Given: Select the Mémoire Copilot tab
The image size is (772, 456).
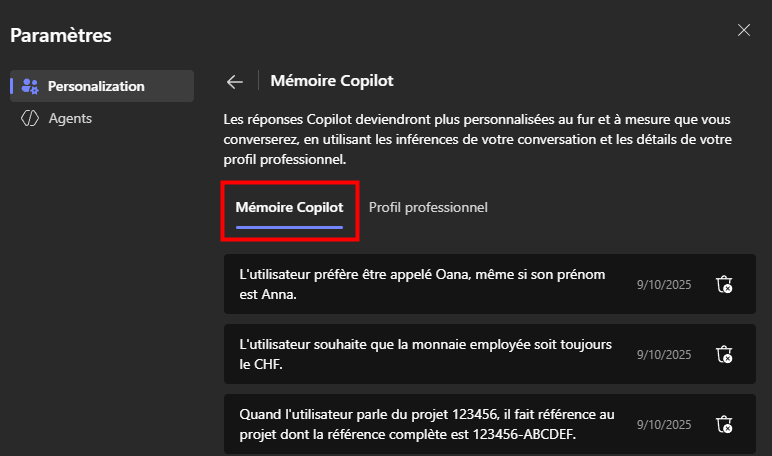Looking at the screenshot, I should (x=290, y=207).
